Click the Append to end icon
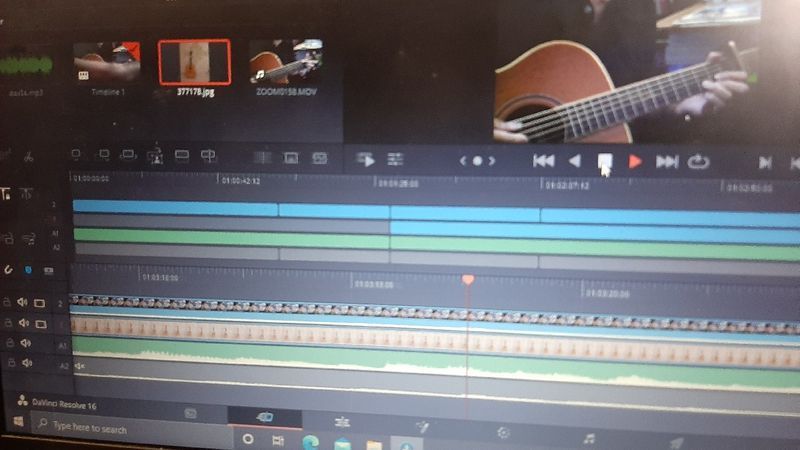The height and width of the screenshot is (450, 800). pyautogui.click(x=104, y=155)
